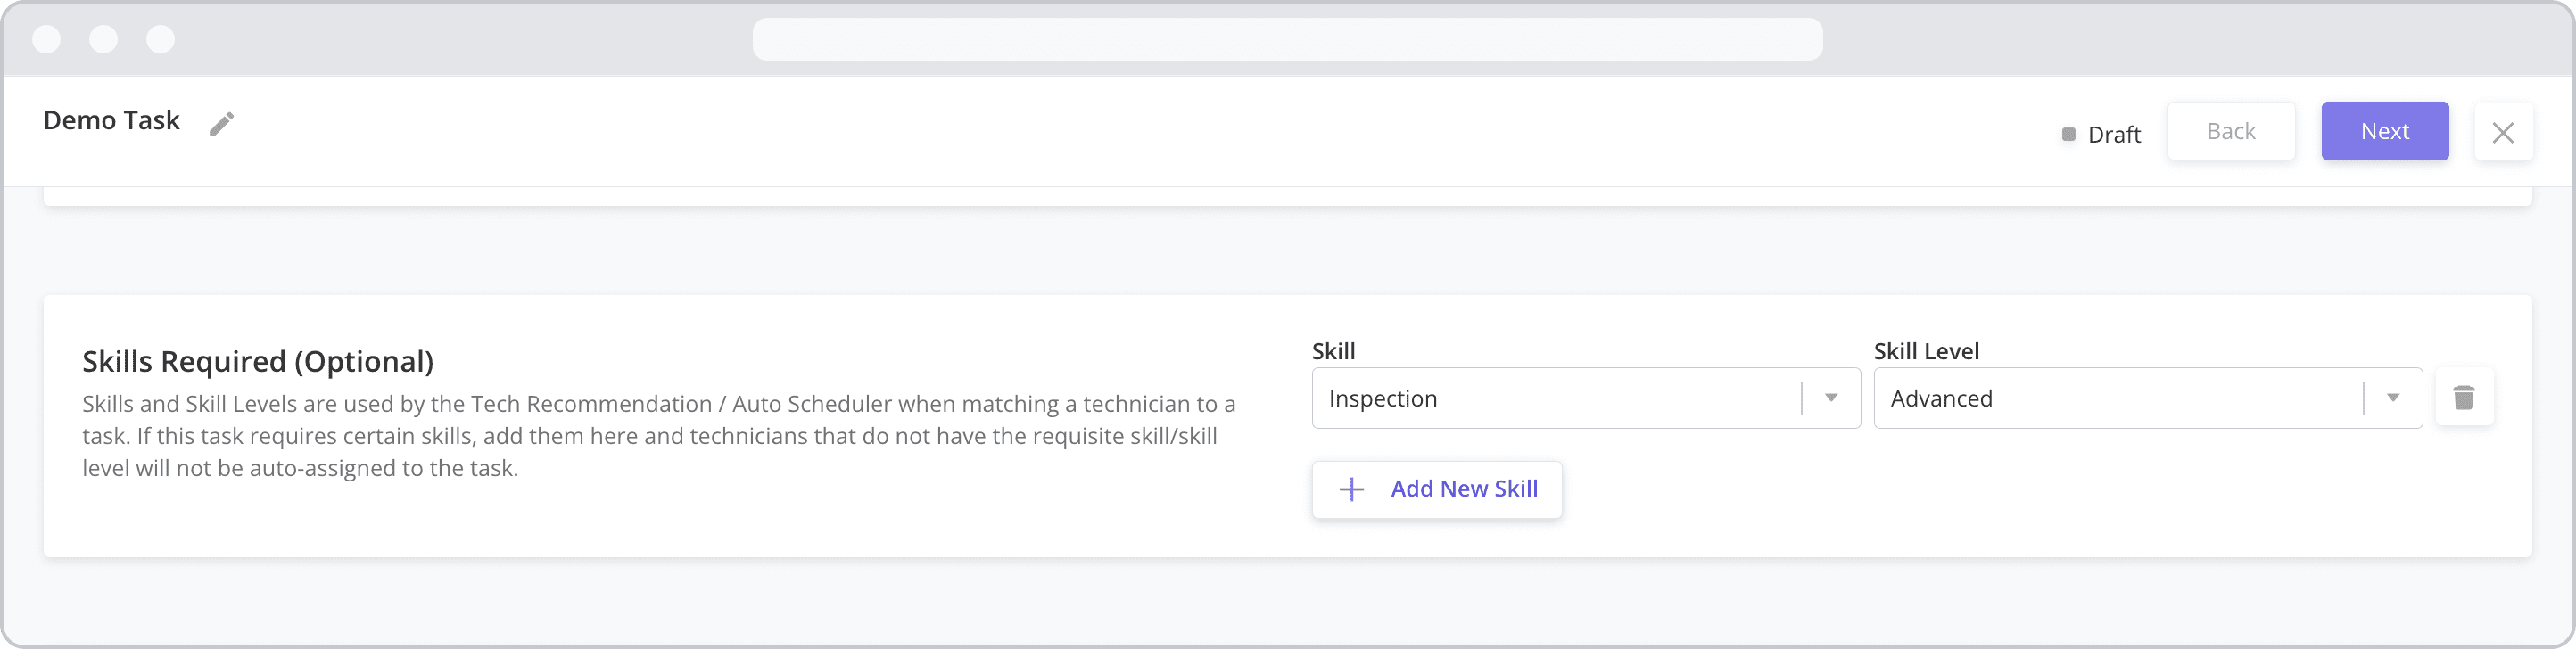Go Back to the previous step
This screenshot has width=2576, height=649.
2231,131
